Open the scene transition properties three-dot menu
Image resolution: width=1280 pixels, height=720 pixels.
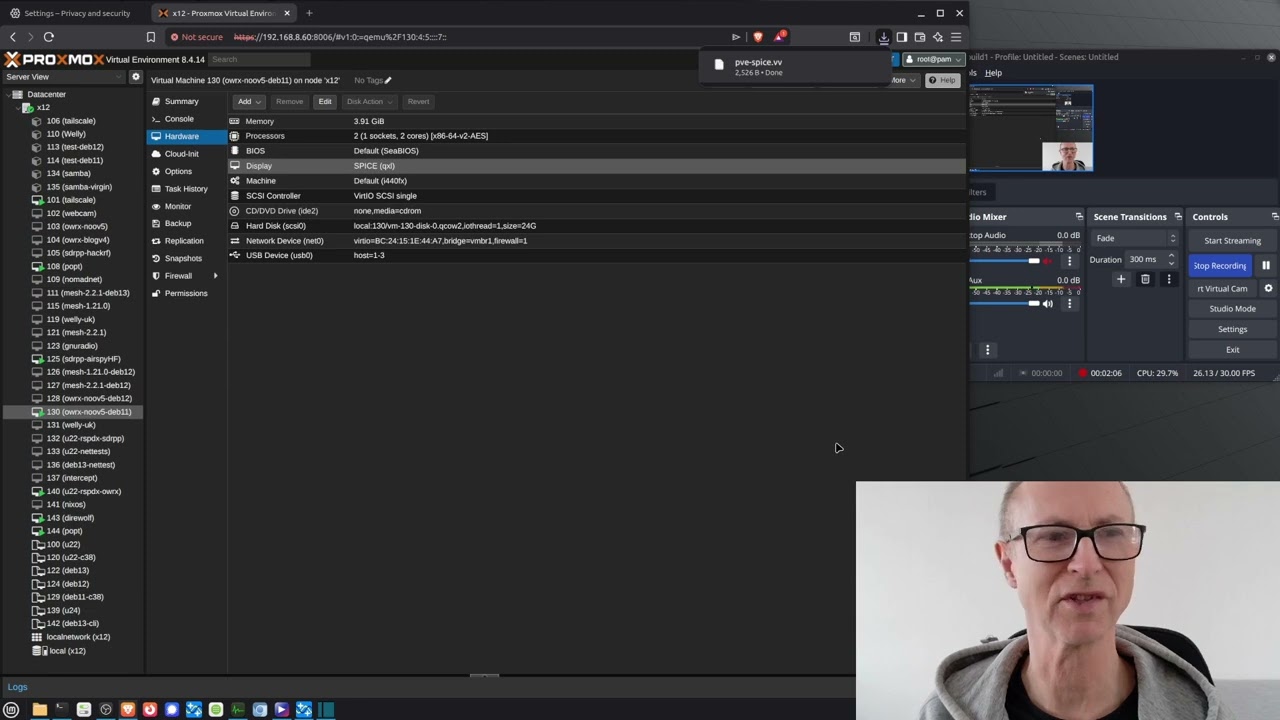(x=1168, y=280)
